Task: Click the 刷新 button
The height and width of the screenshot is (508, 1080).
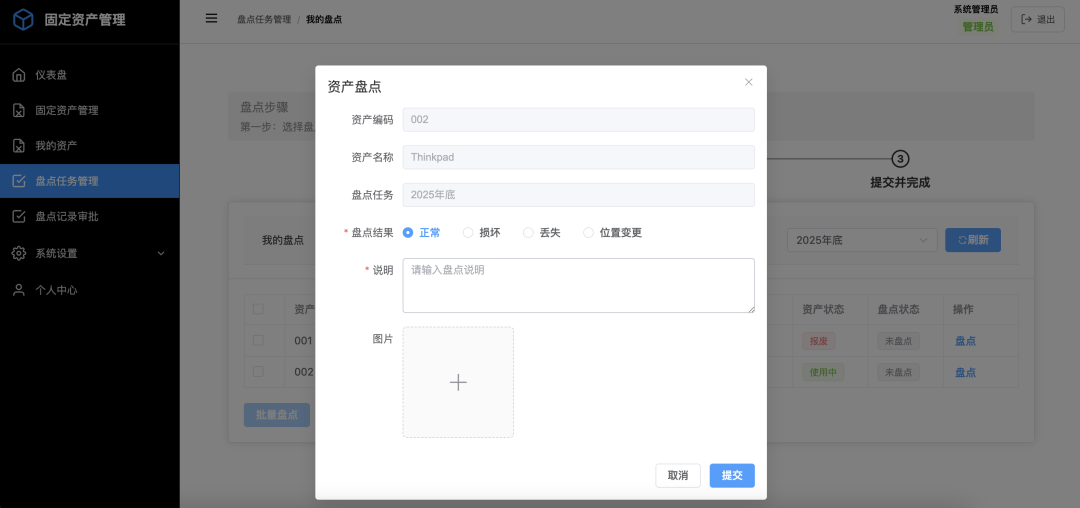Action: click(x=973, y=240)
